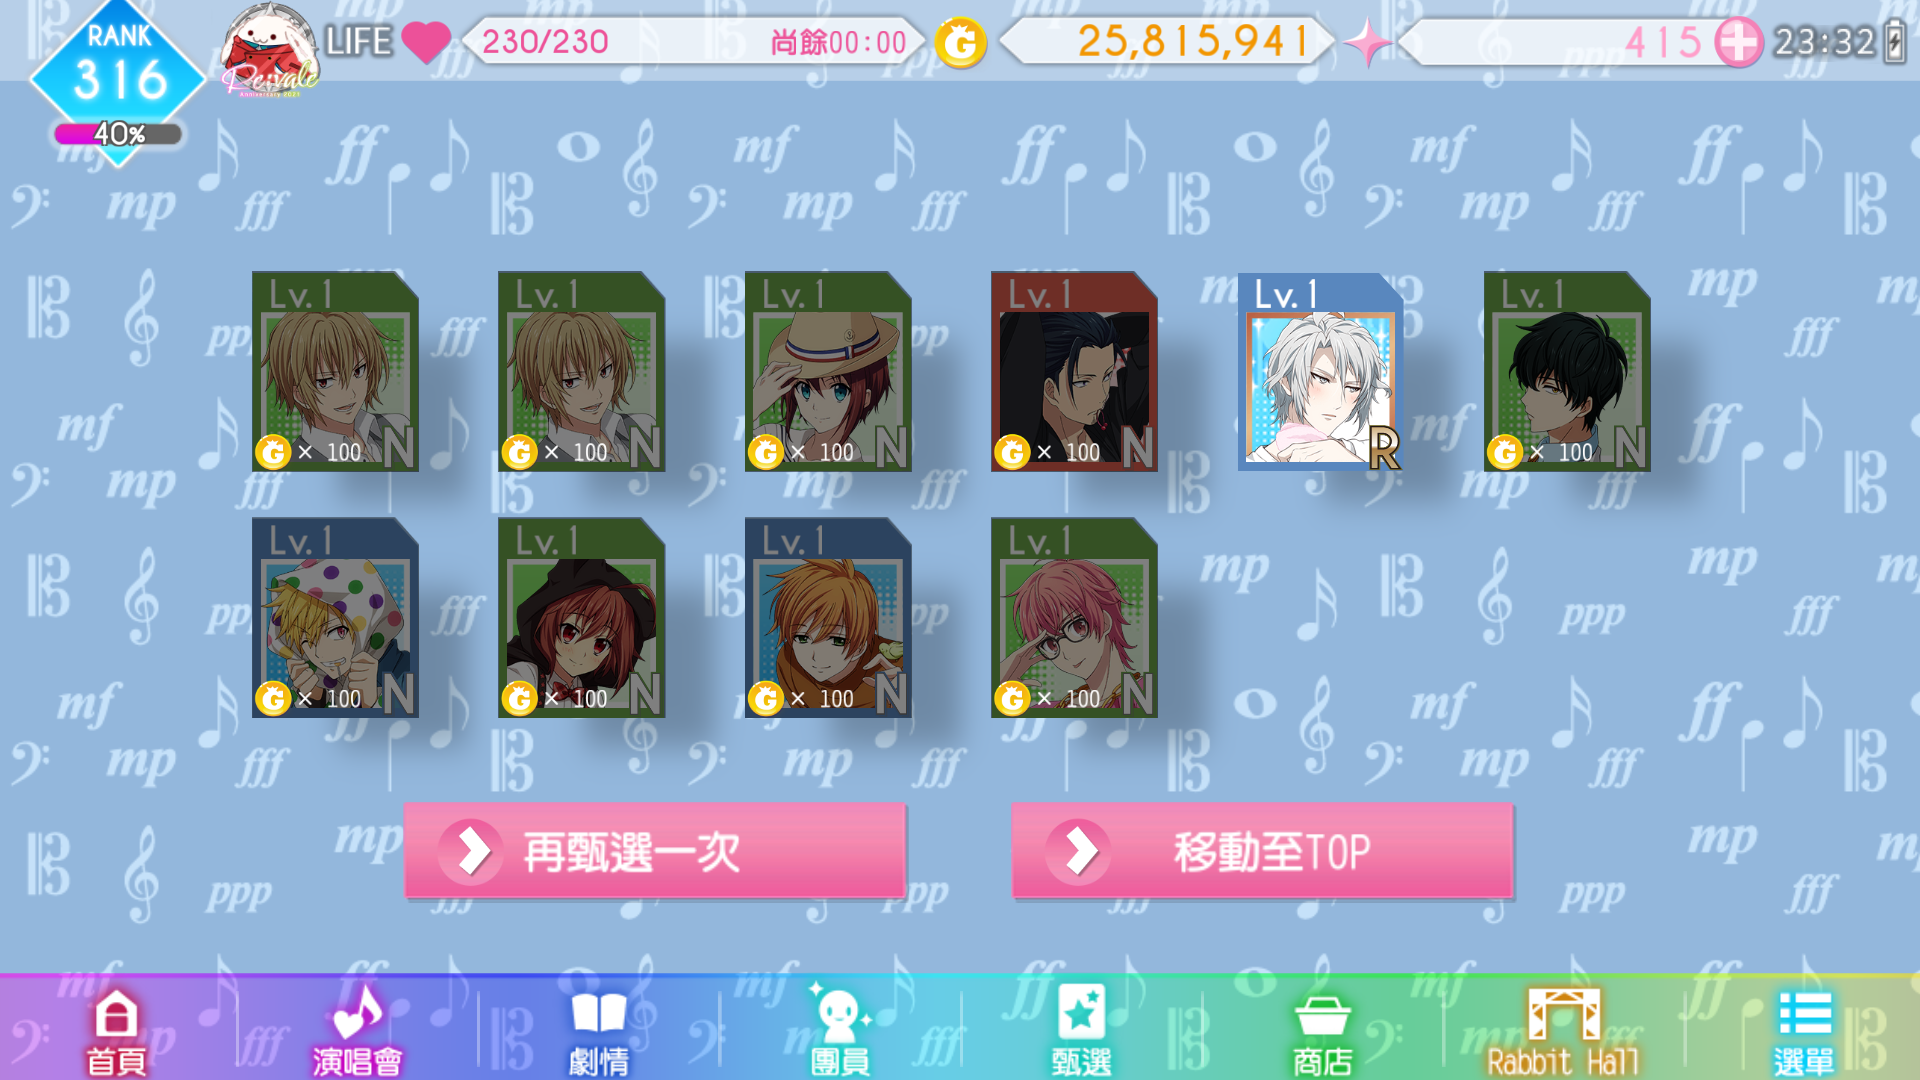Select the pink-haired glasses character card
Viewport: 1920px width, 1080px height.
point(1074,617)
